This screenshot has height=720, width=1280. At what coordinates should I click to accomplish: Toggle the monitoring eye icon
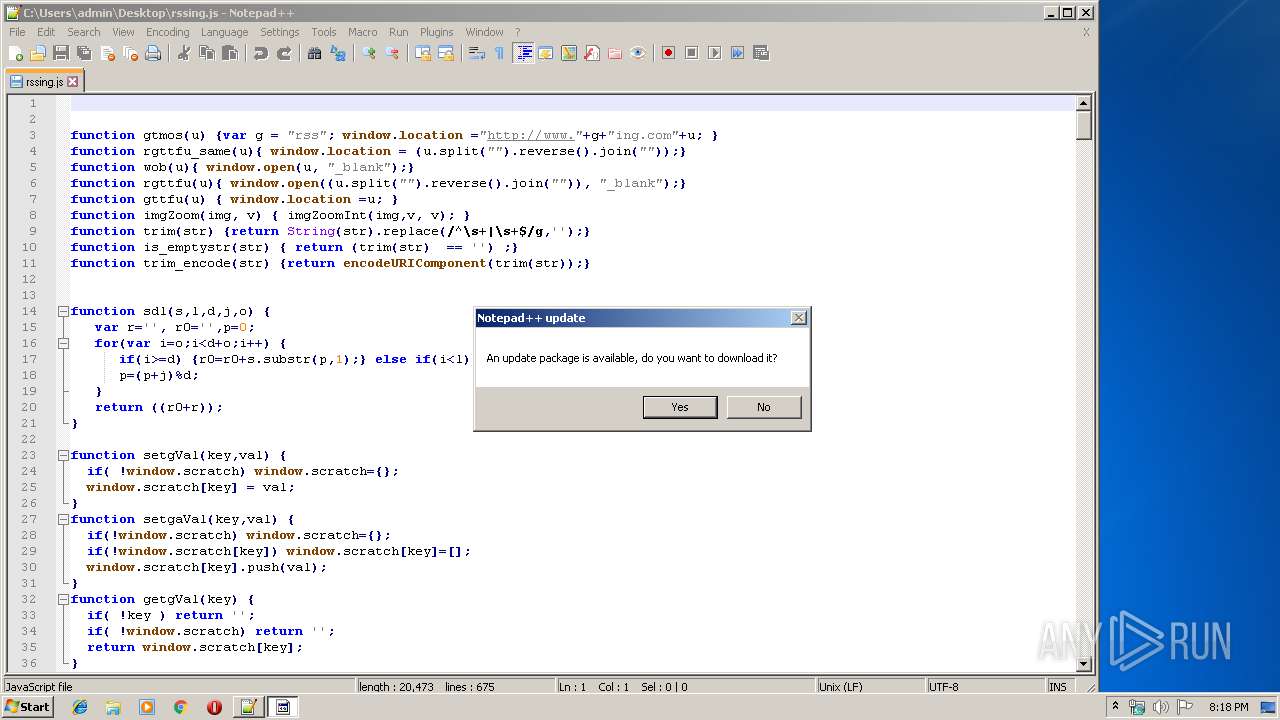[638, 53]
